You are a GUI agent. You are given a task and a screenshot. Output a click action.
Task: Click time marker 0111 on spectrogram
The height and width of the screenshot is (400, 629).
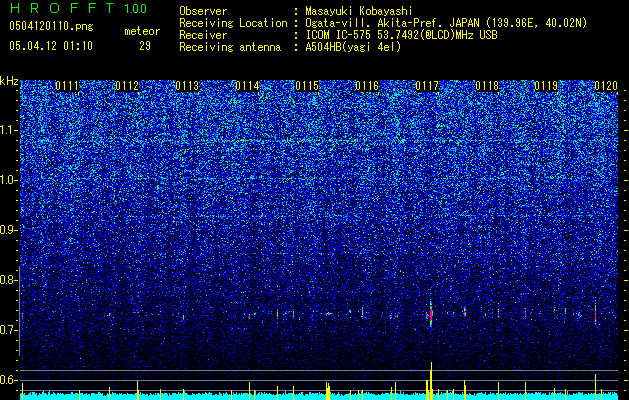[x=67, y=86]
